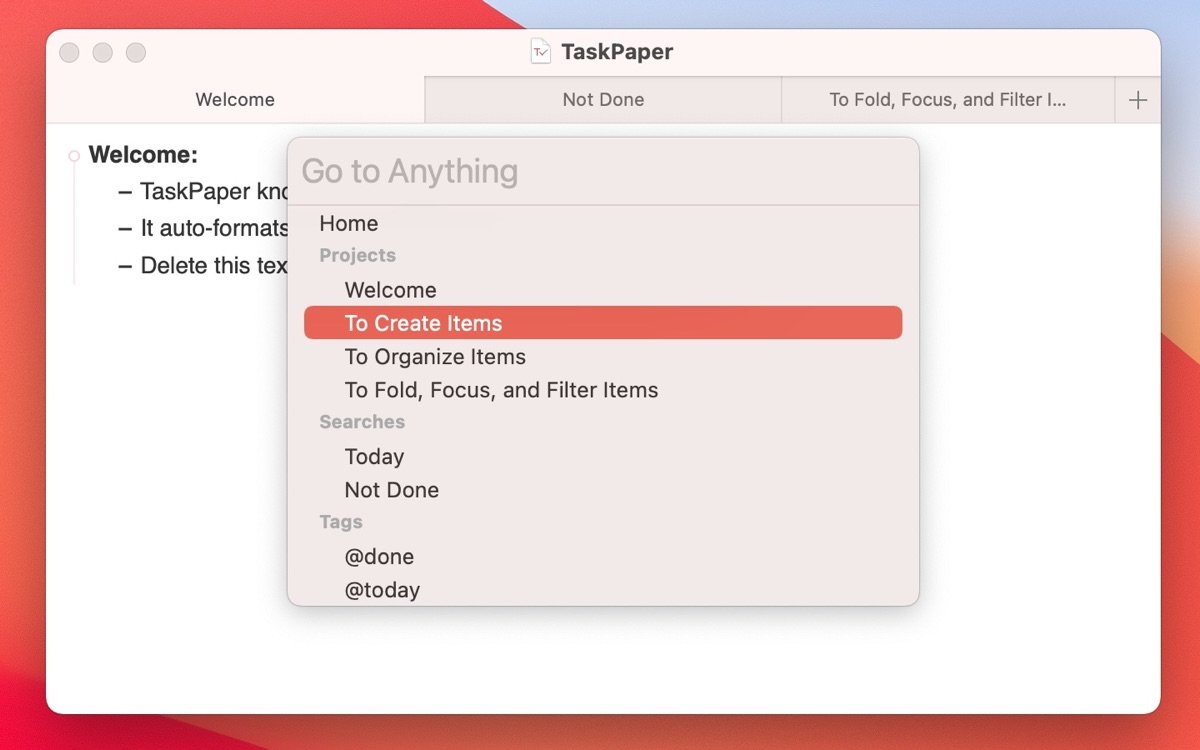1200x750 pixels.
Task: Filter by the @today tag
Action: [x=382, y=590]
